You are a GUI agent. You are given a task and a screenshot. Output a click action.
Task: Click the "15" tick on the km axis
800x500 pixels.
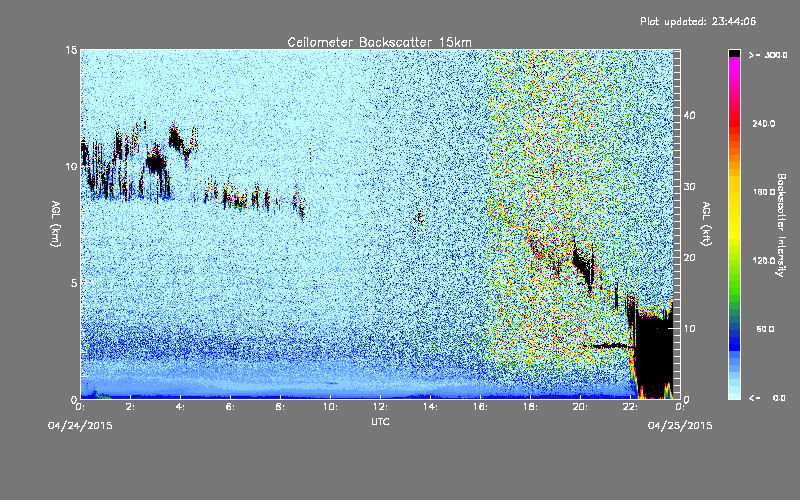tap(71, 50)
